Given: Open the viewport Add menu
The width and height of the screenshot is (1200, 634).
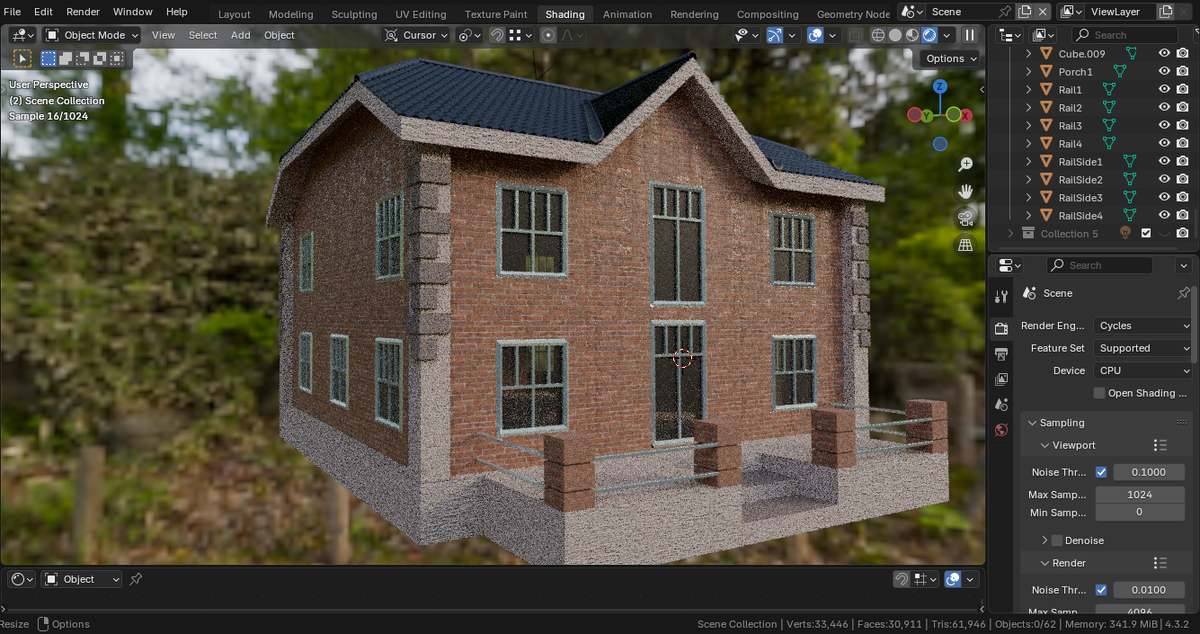Looking at the screenshot, I should pyautogui.click(x=240, y=35).
